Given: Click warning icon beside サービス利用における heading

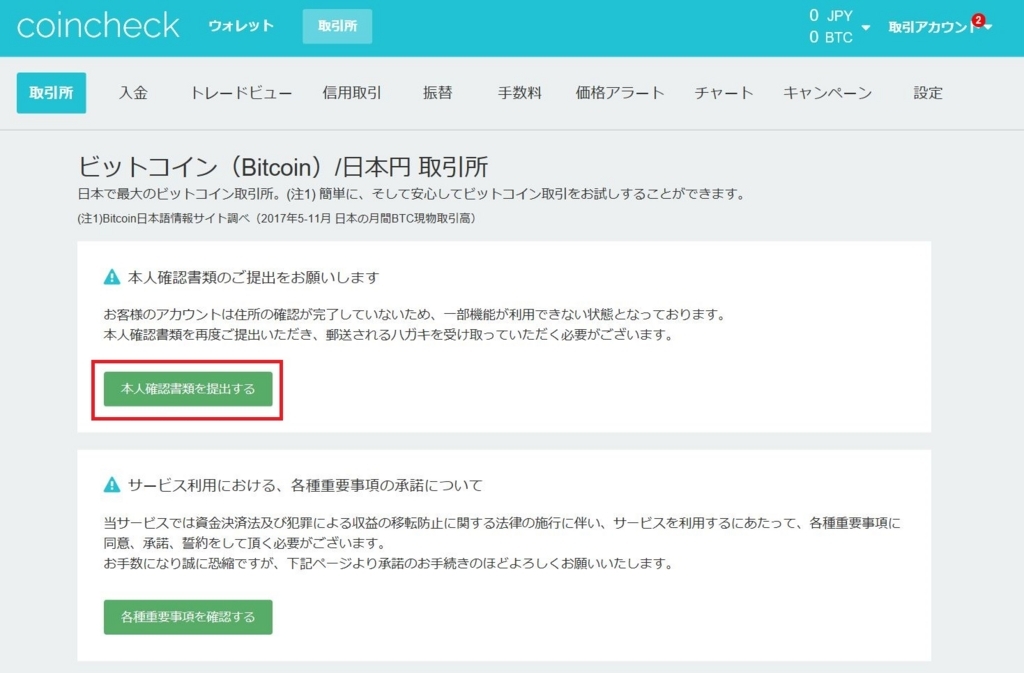Looking at the screenshot, I should coord(112,485).
